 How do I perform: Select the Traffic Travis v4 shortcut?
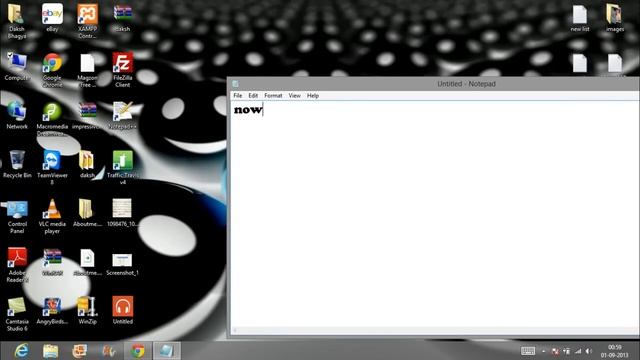pyautogui.click(x=122, y=167)
